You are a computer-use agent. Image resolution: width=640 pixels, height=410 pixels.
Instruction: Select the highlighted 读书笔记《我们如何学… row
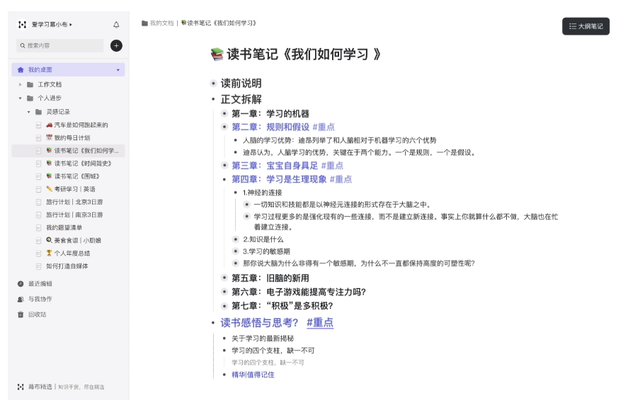pyautogui.click(x=68, y=151)
